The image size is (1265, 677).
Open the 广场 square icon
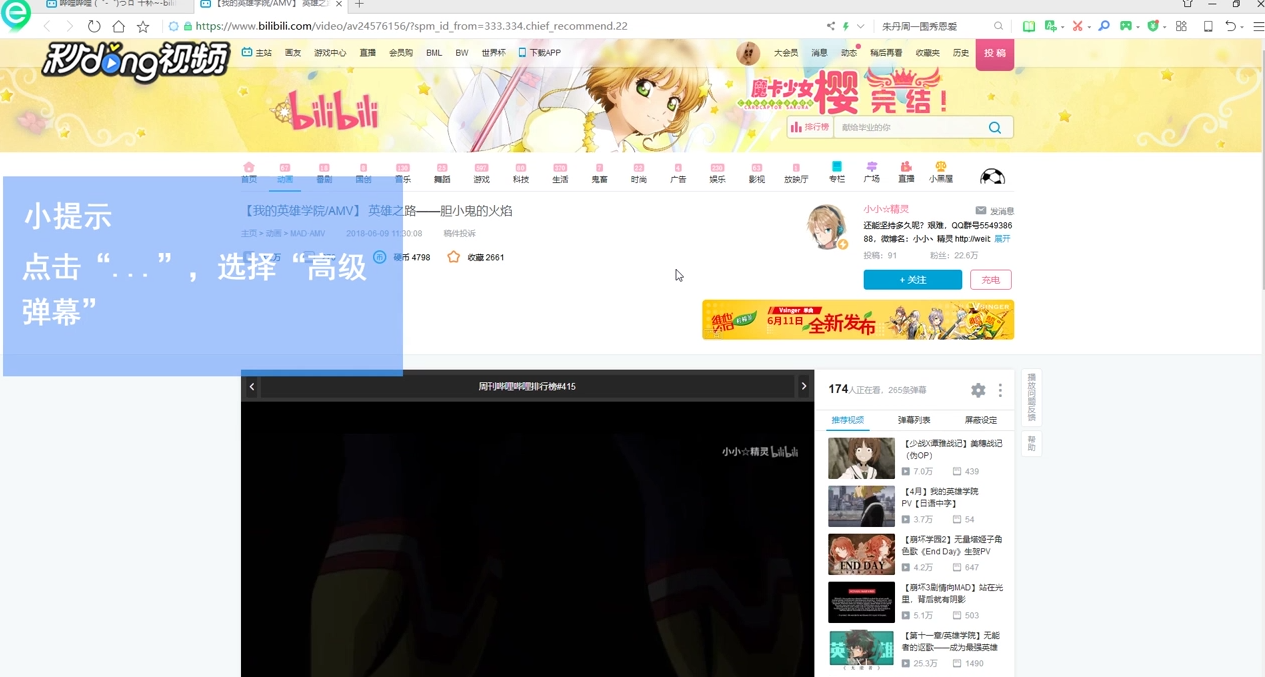(872, 172)
